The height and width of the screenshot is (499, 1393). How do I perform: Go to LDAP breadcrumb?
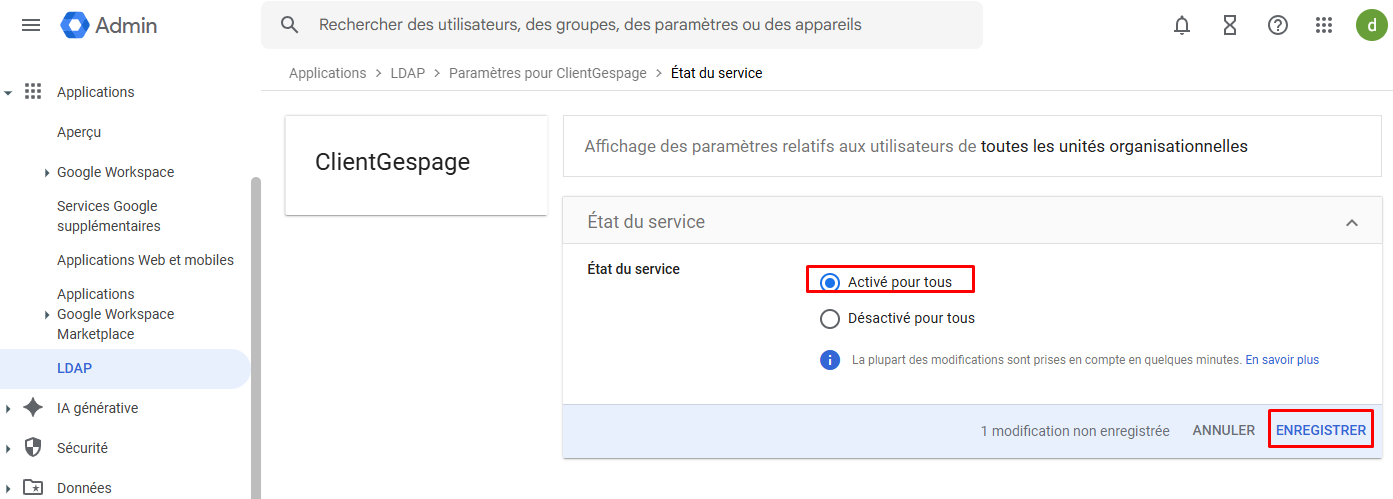click(x=408, y=73)
